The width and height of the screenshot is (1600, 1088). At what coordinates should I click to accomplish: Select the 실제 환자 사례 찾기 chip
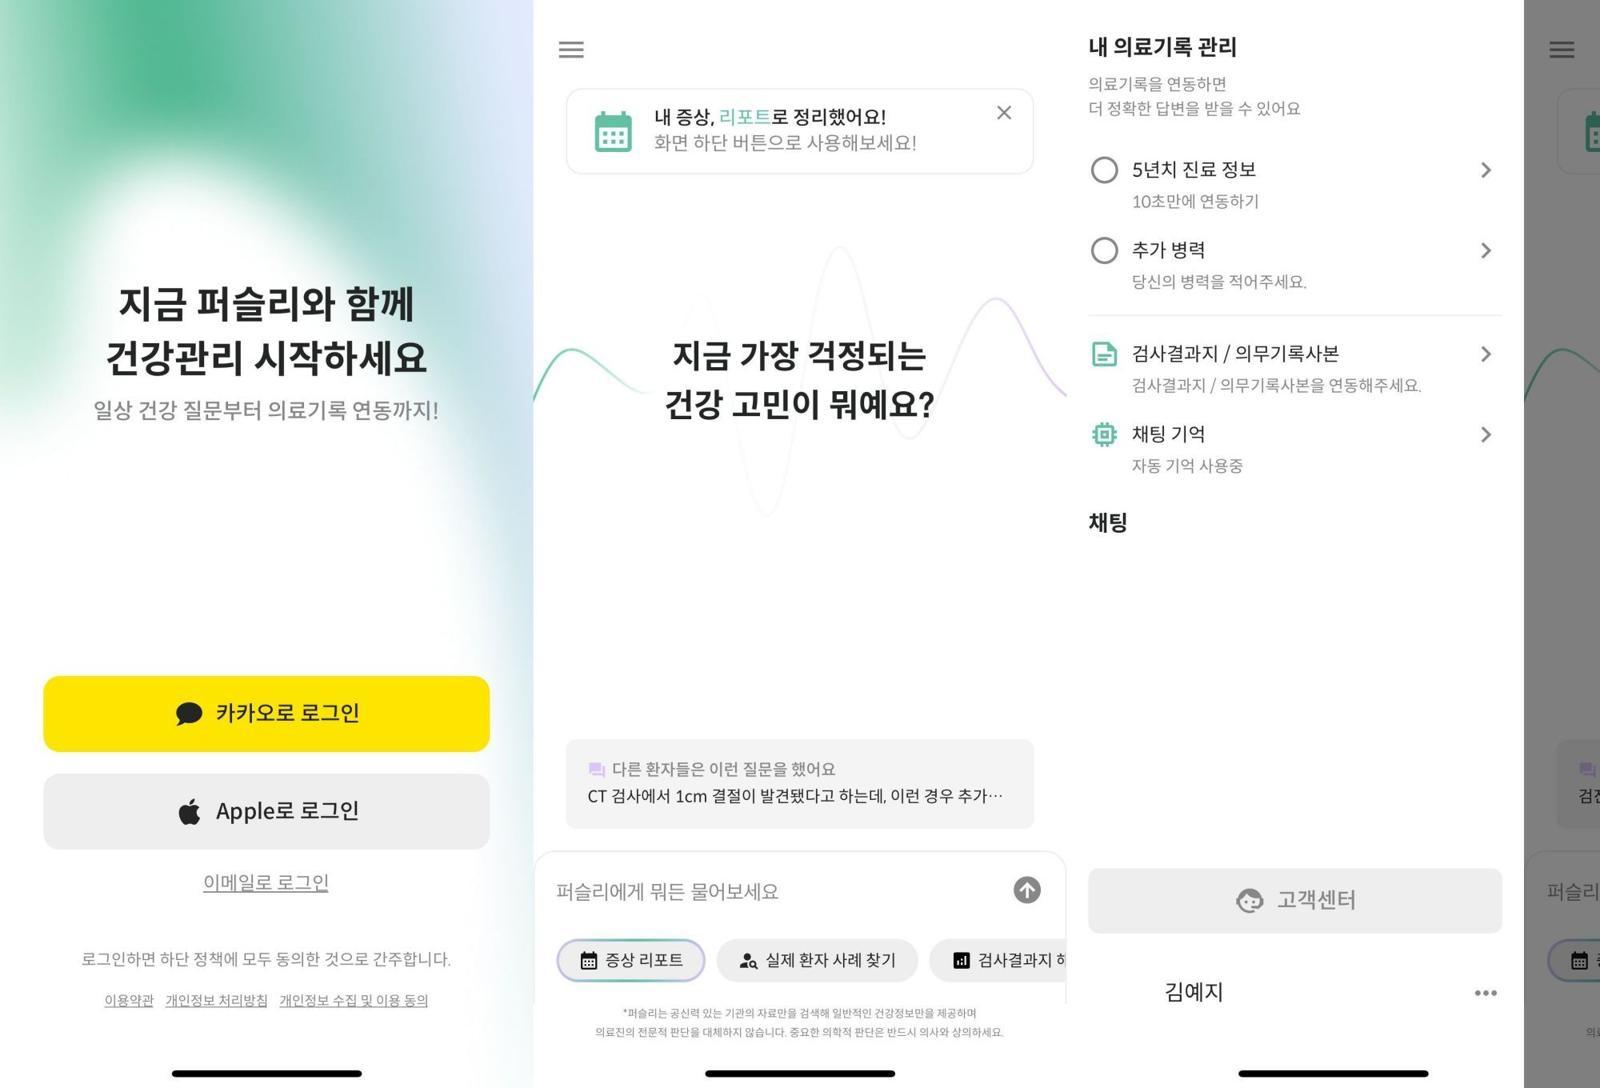click(817, 960)
